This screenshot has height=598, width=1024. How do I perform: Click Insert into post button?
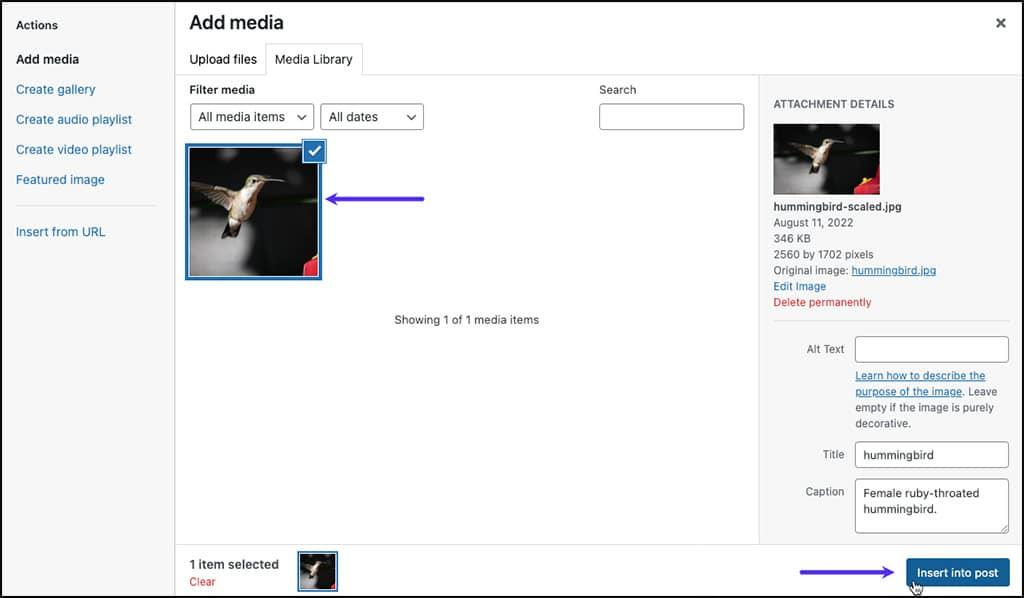[x=957, y=572]
